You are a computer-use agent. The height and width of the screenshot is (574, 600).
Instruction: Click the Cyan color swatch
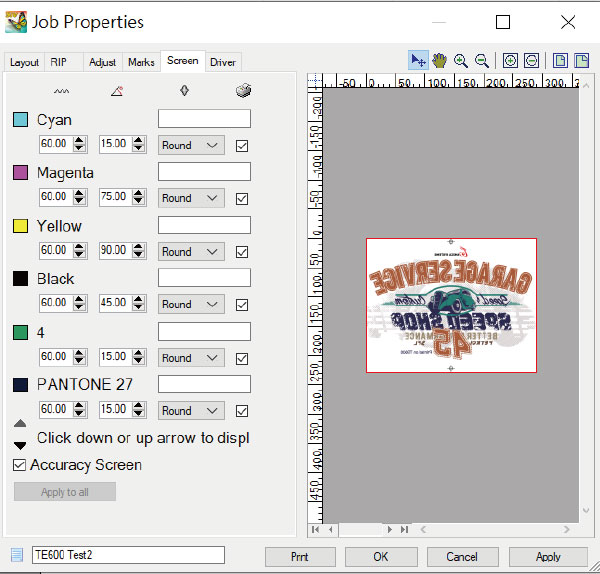(x=20, y=120)
